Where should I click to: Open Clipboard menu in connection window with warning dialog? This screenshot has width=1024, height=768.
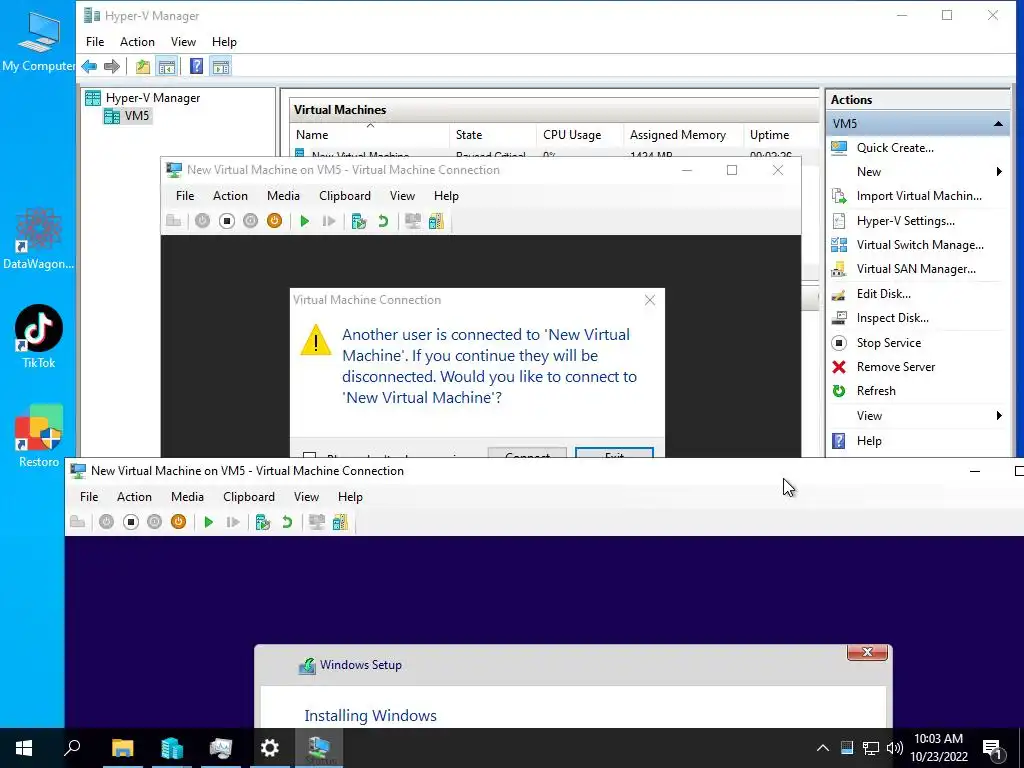click(x=345, y=196)
